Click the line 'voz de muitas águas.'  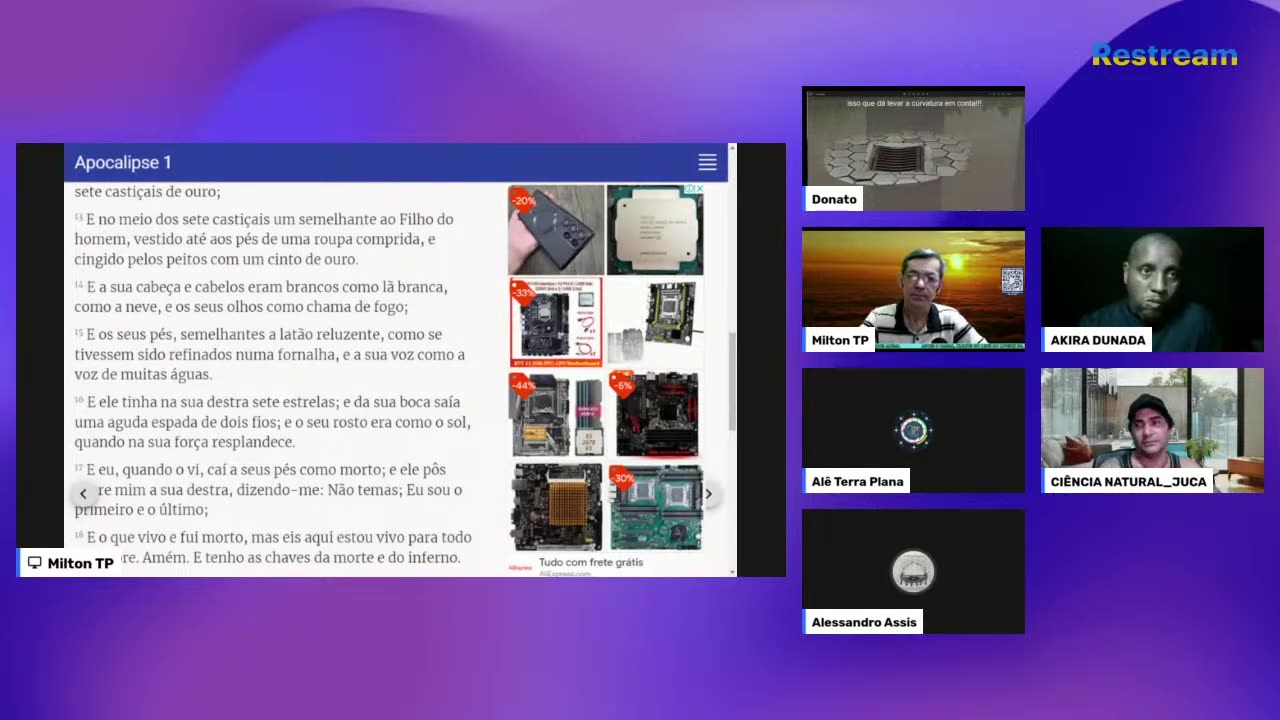[x=143, y=375]
